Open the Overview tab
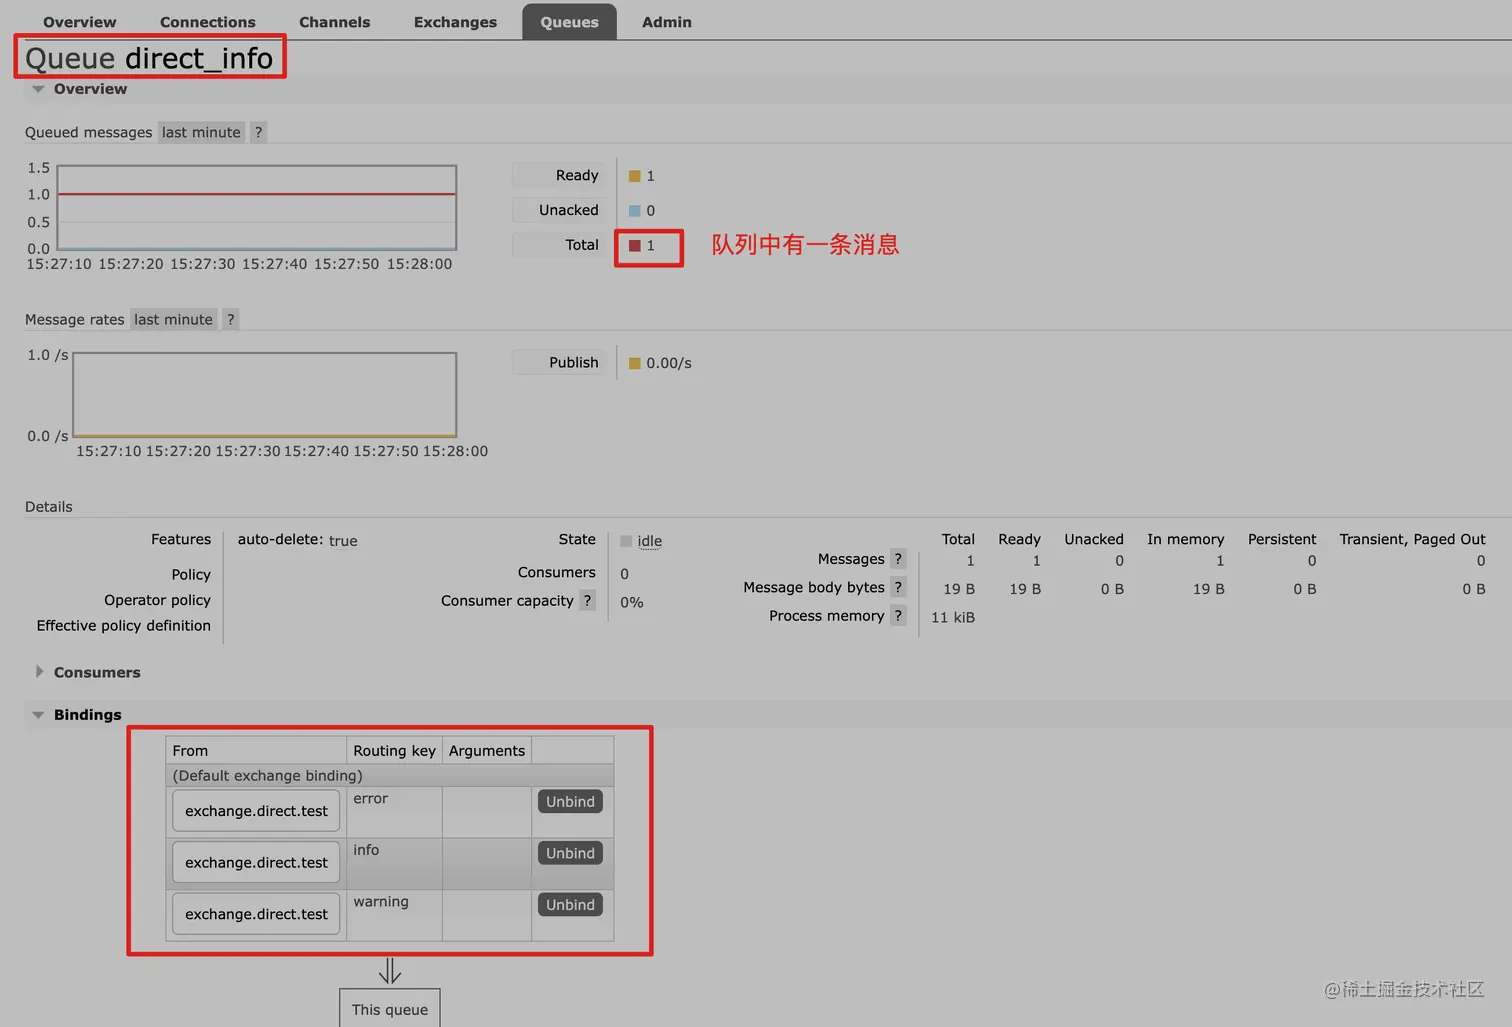 (x=79, y=22)
